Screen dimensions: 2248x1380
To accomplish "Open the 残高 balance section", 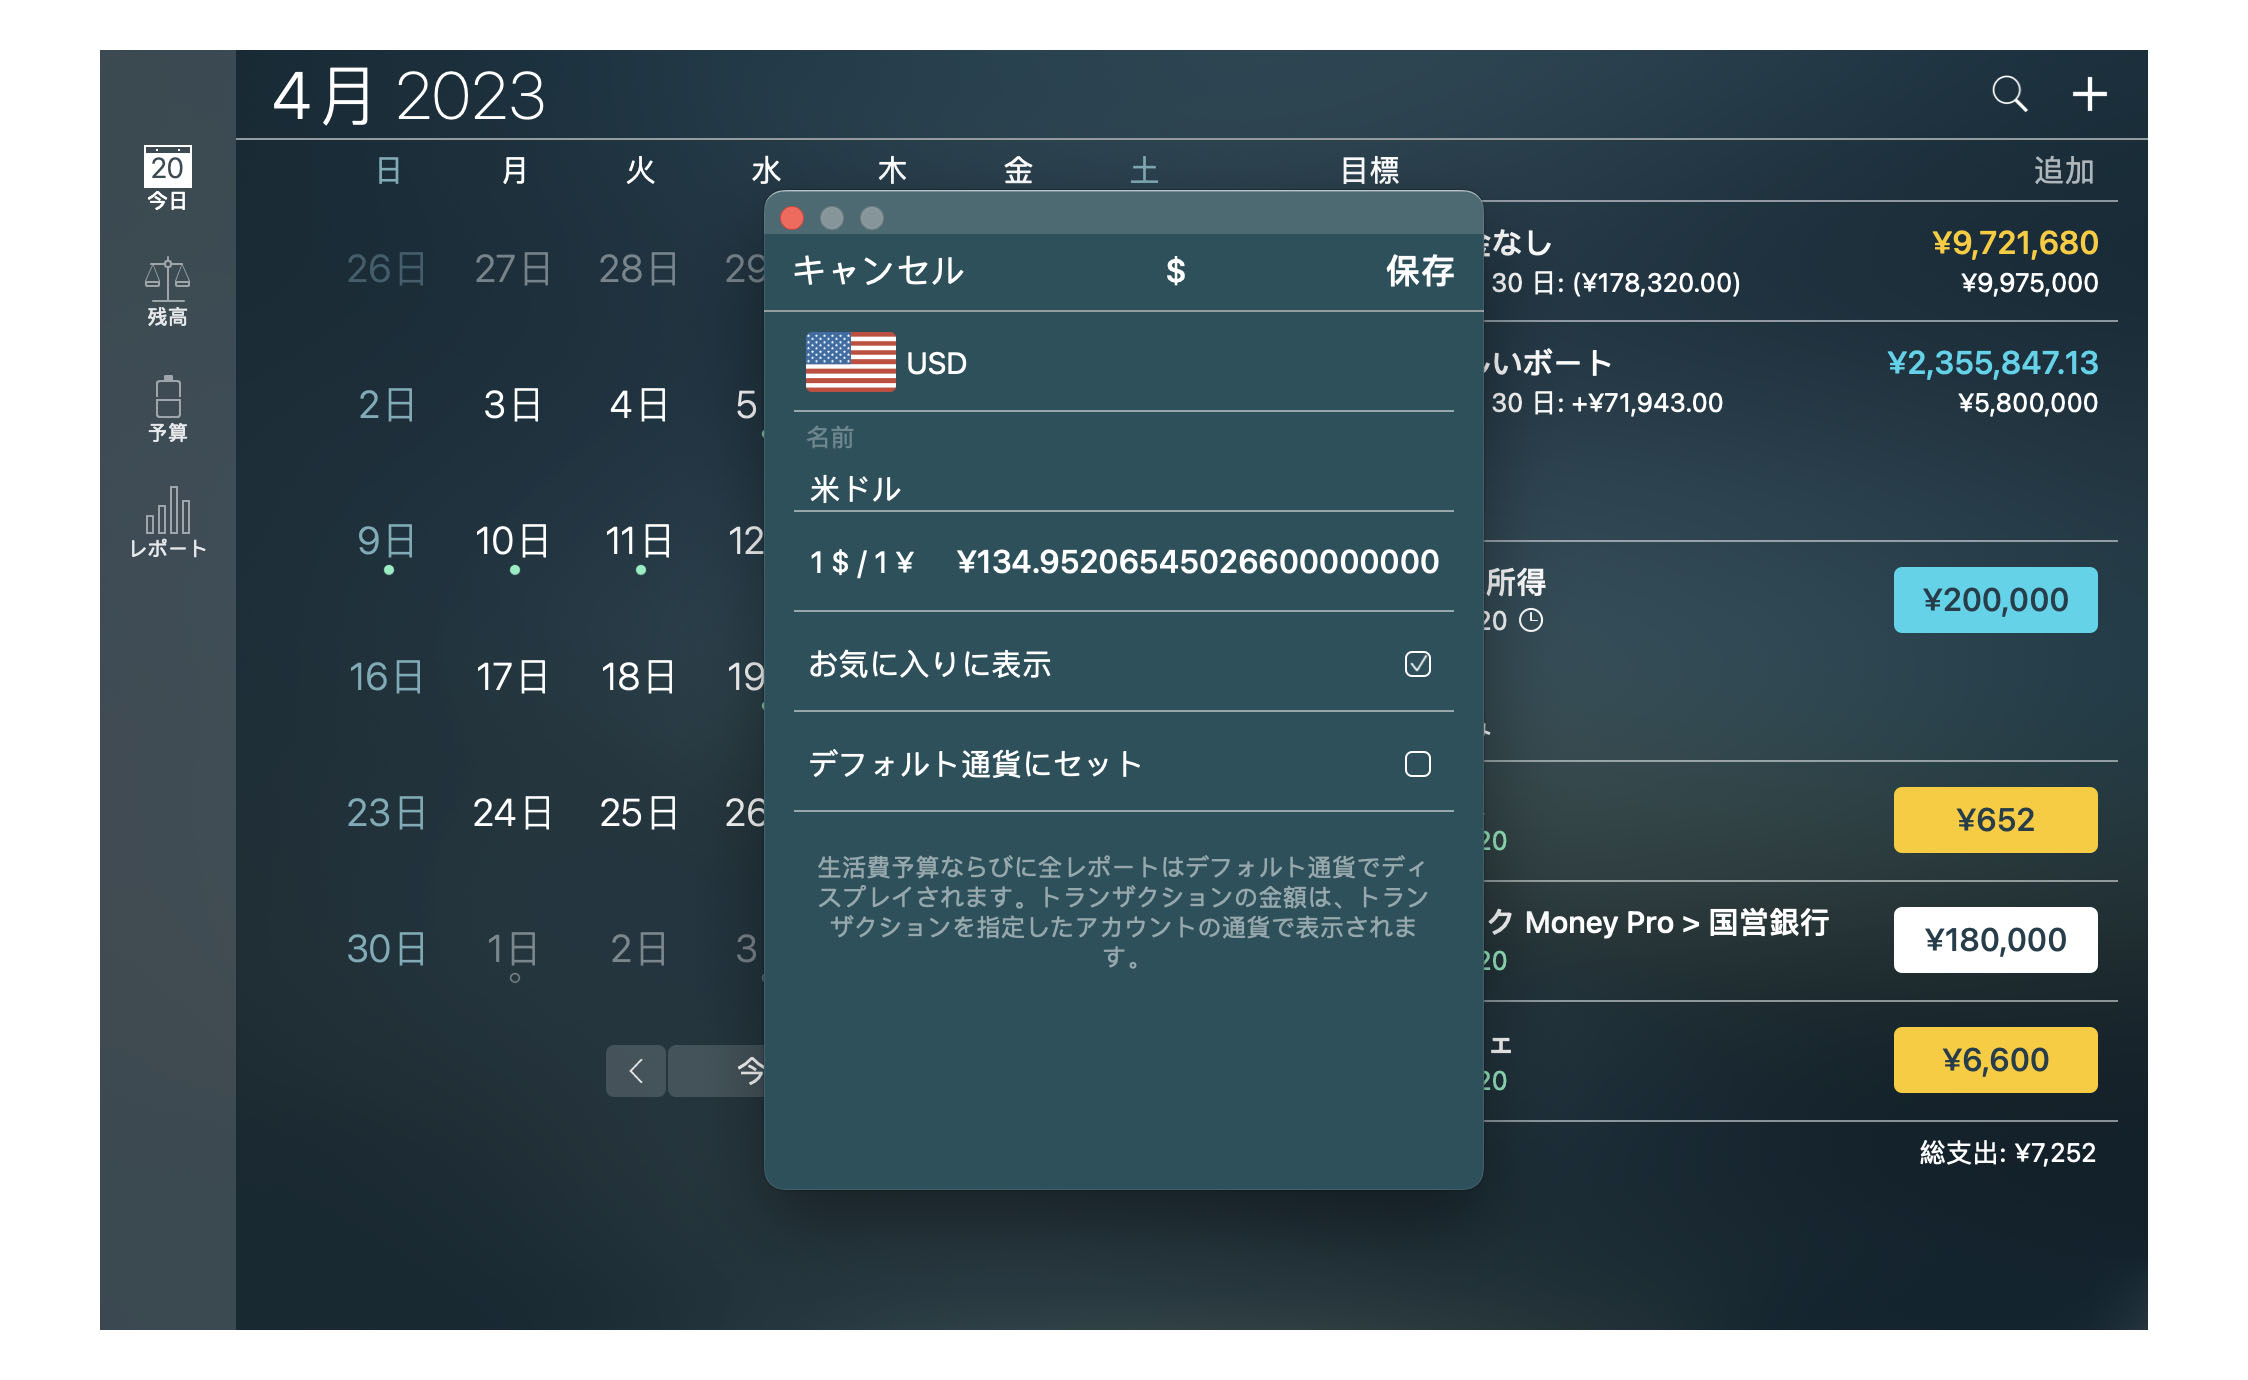I will point(167,292).
